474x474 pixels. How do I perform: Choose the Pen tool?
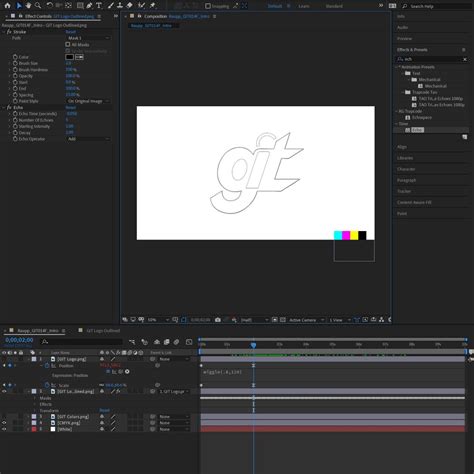click(89, 5)
